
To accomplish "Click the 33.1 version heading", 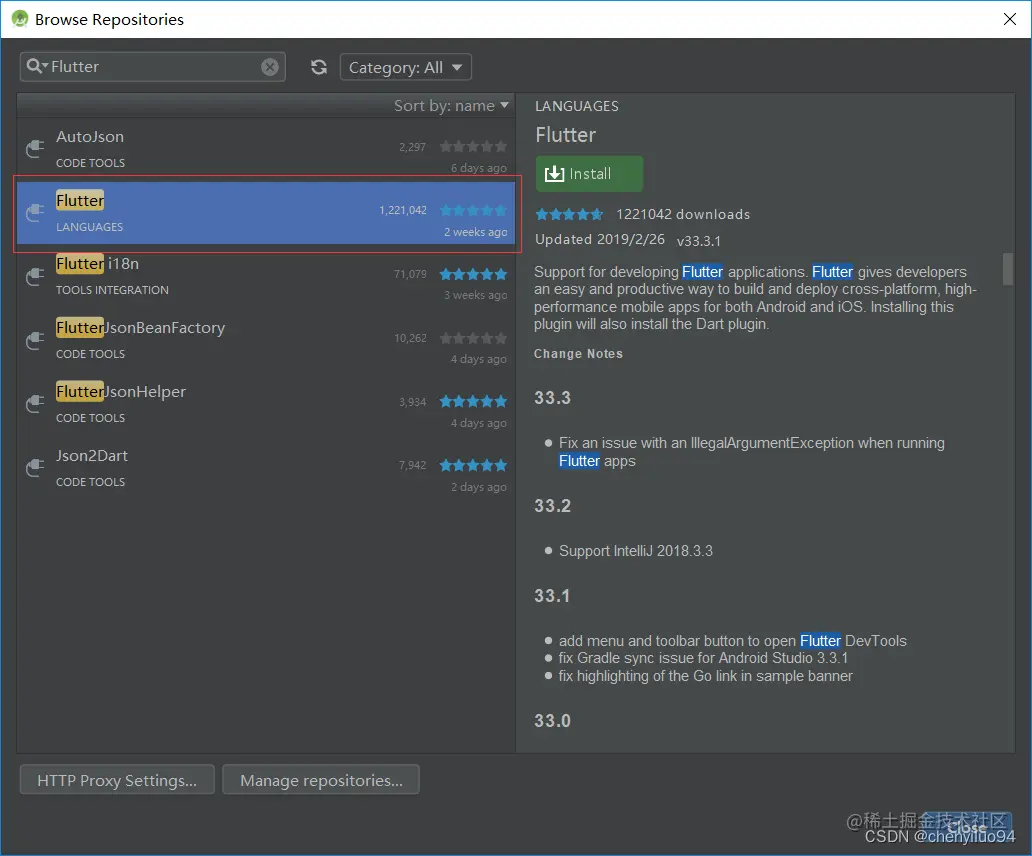I will coord(552,596).
